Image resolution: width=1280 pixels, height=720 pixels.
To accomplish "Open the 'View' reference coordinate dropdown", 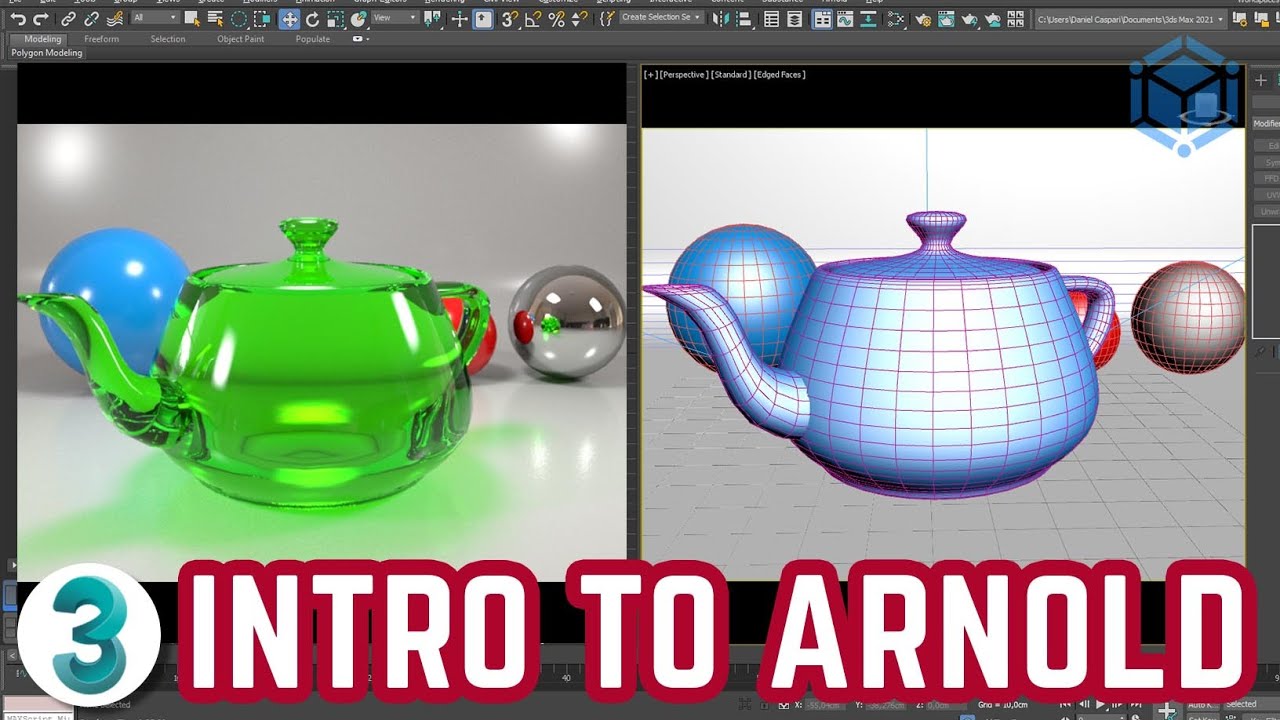I will coord(395,18).
